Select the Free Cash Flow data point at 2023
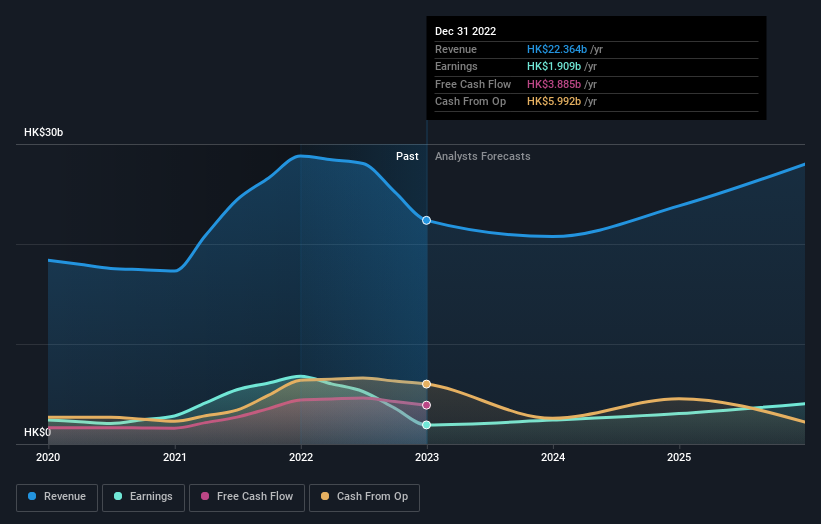Screen dimensions: 821x524 [427, 405]
